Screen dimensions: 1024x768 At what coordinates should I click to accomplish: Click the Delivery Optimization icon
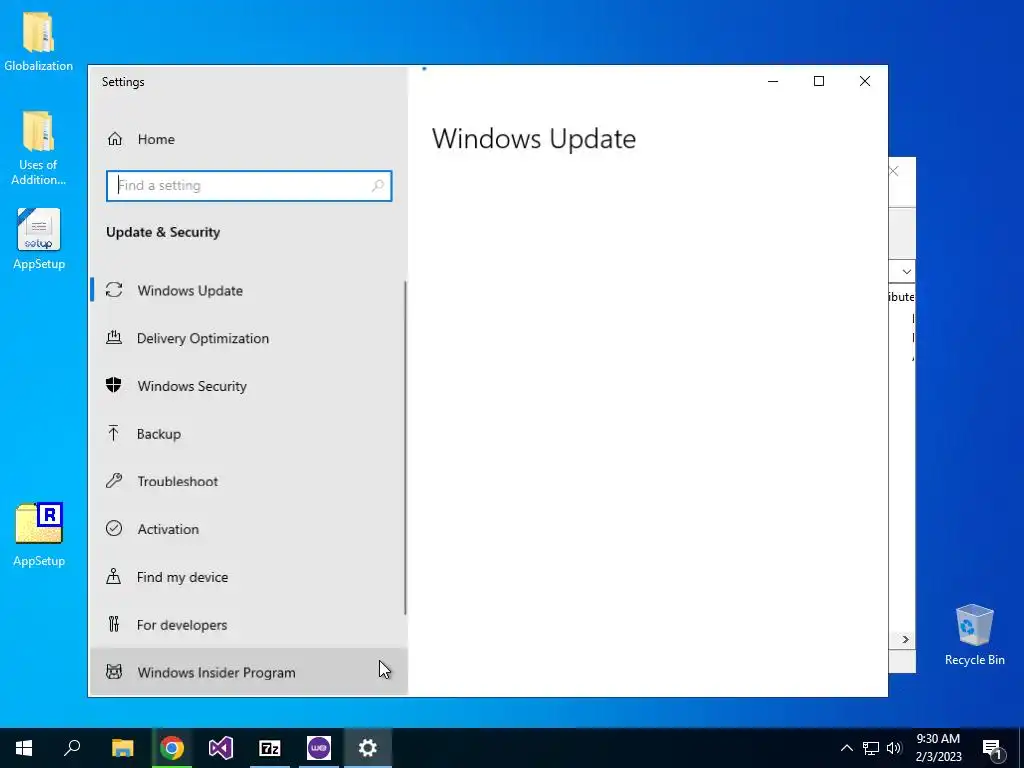click(x=114, y=338)
